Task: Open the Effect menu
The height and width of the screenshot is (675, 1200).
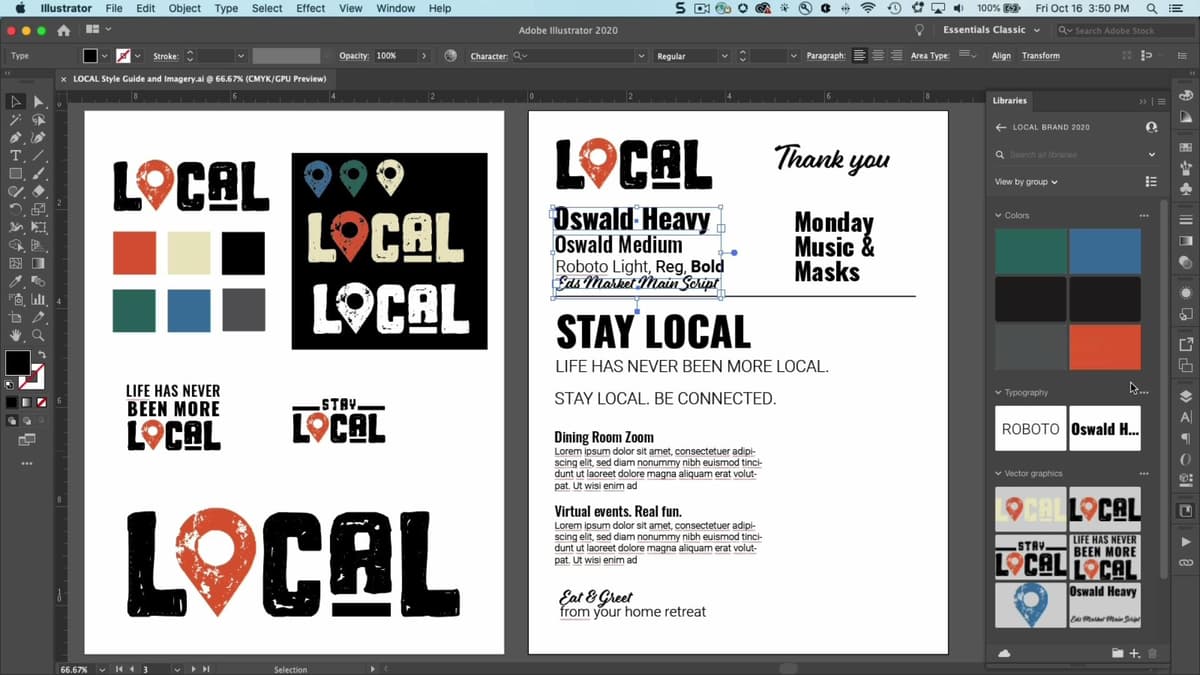Action: [x=311, y=8]
